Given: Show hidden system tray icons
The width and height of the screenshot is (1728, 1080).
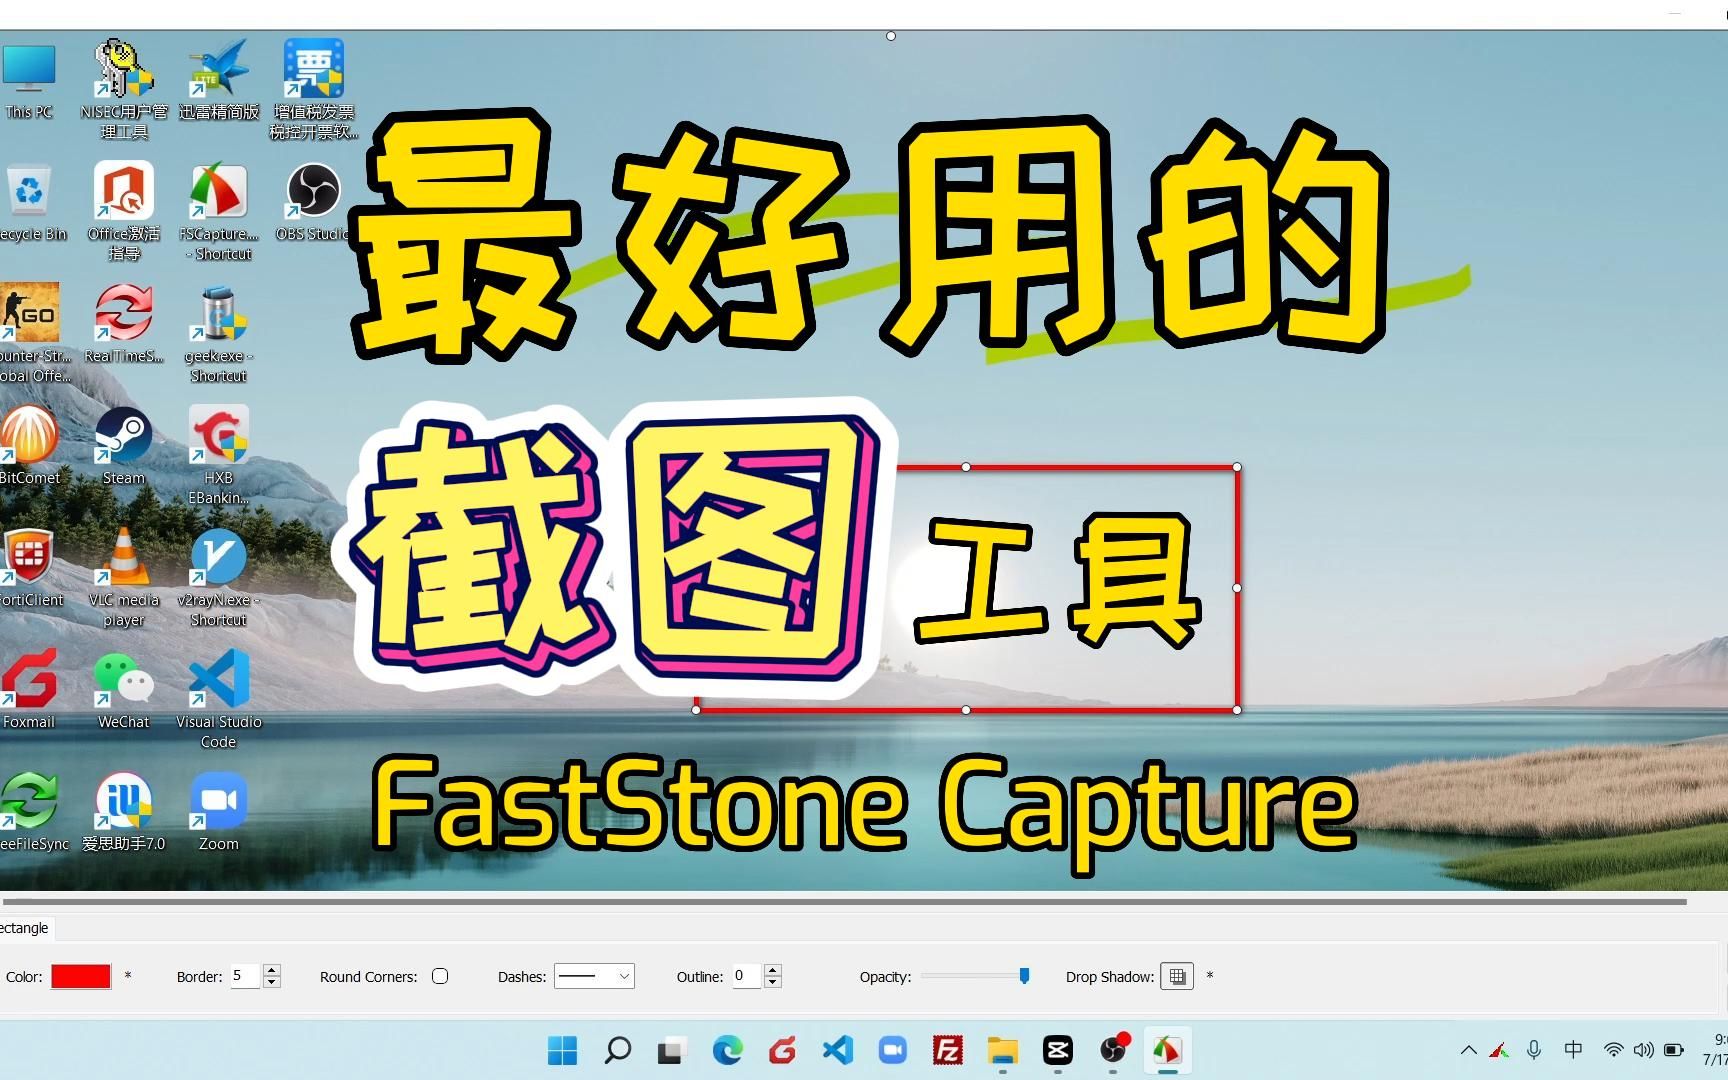Looking at the screenshot, I should (1468, 1050).
